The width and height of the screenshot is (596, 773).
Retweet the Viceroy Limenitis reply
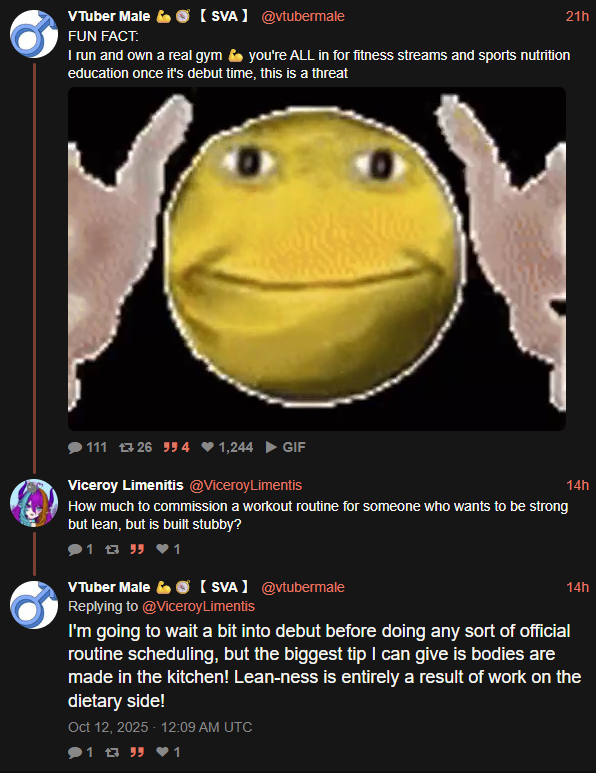pyautogui.click(x=112, y=549)
